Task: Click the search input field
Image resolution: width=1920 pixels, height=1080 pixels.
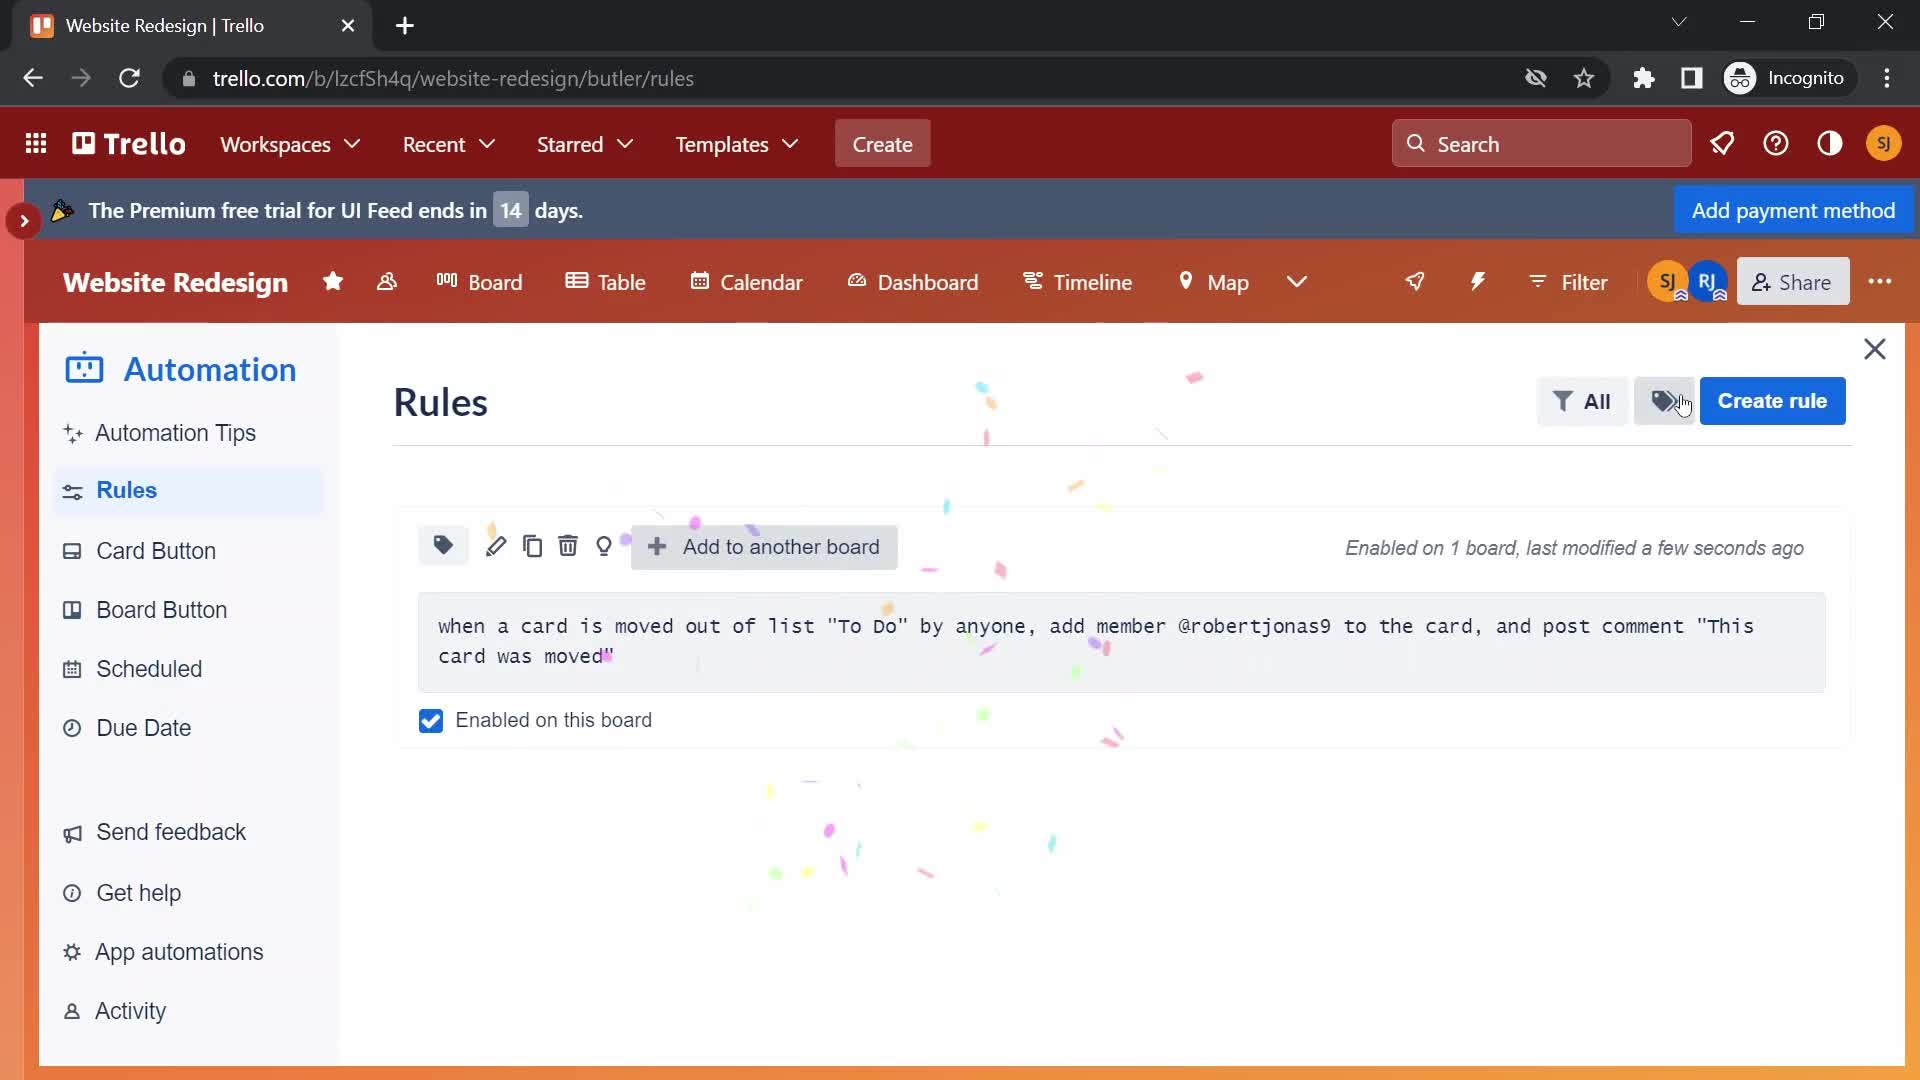Action: coord(1542,144)
